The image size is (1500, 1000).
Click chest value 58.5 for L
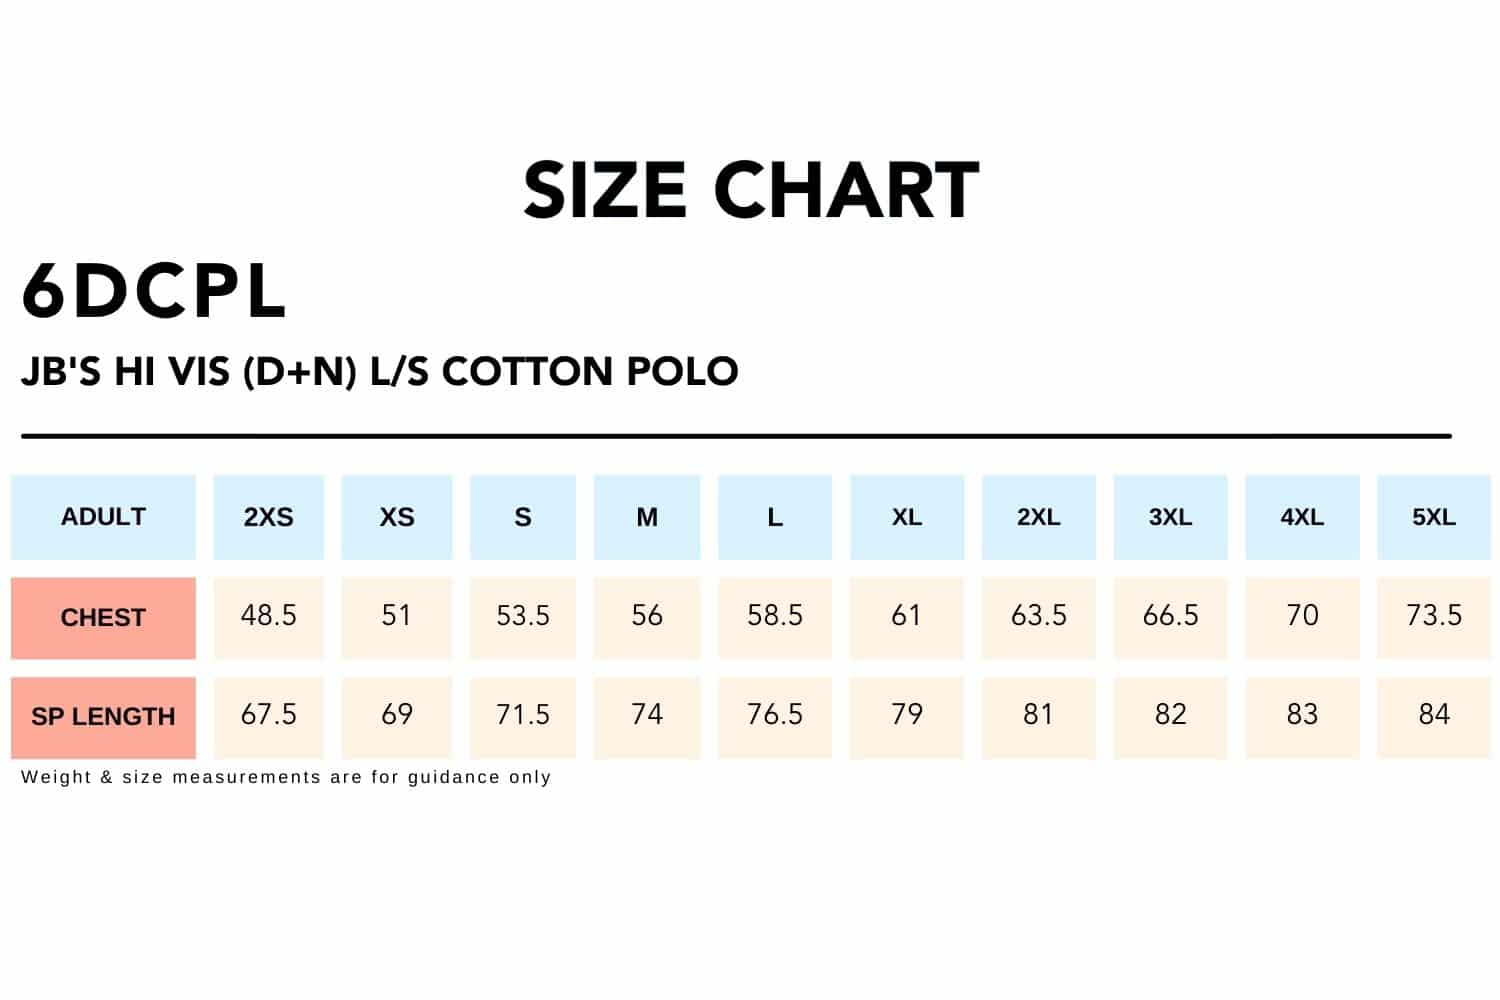pyautogui.click(x=775, y=615)
